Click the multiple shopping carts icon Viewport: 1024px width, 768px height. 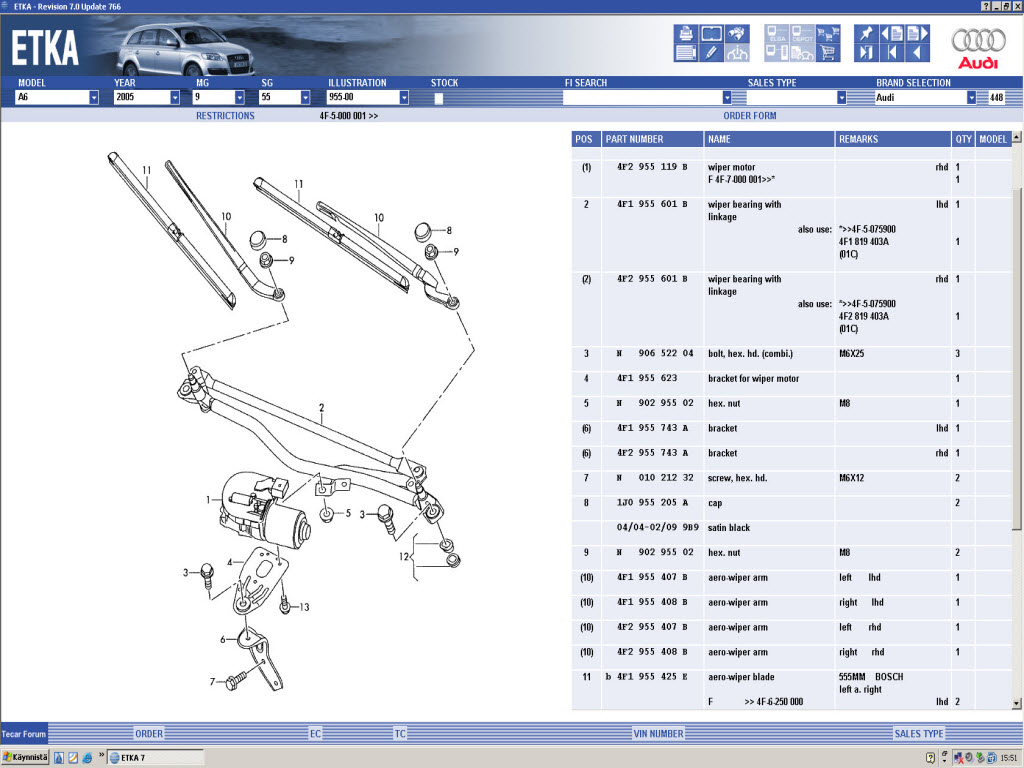point(827,33)
